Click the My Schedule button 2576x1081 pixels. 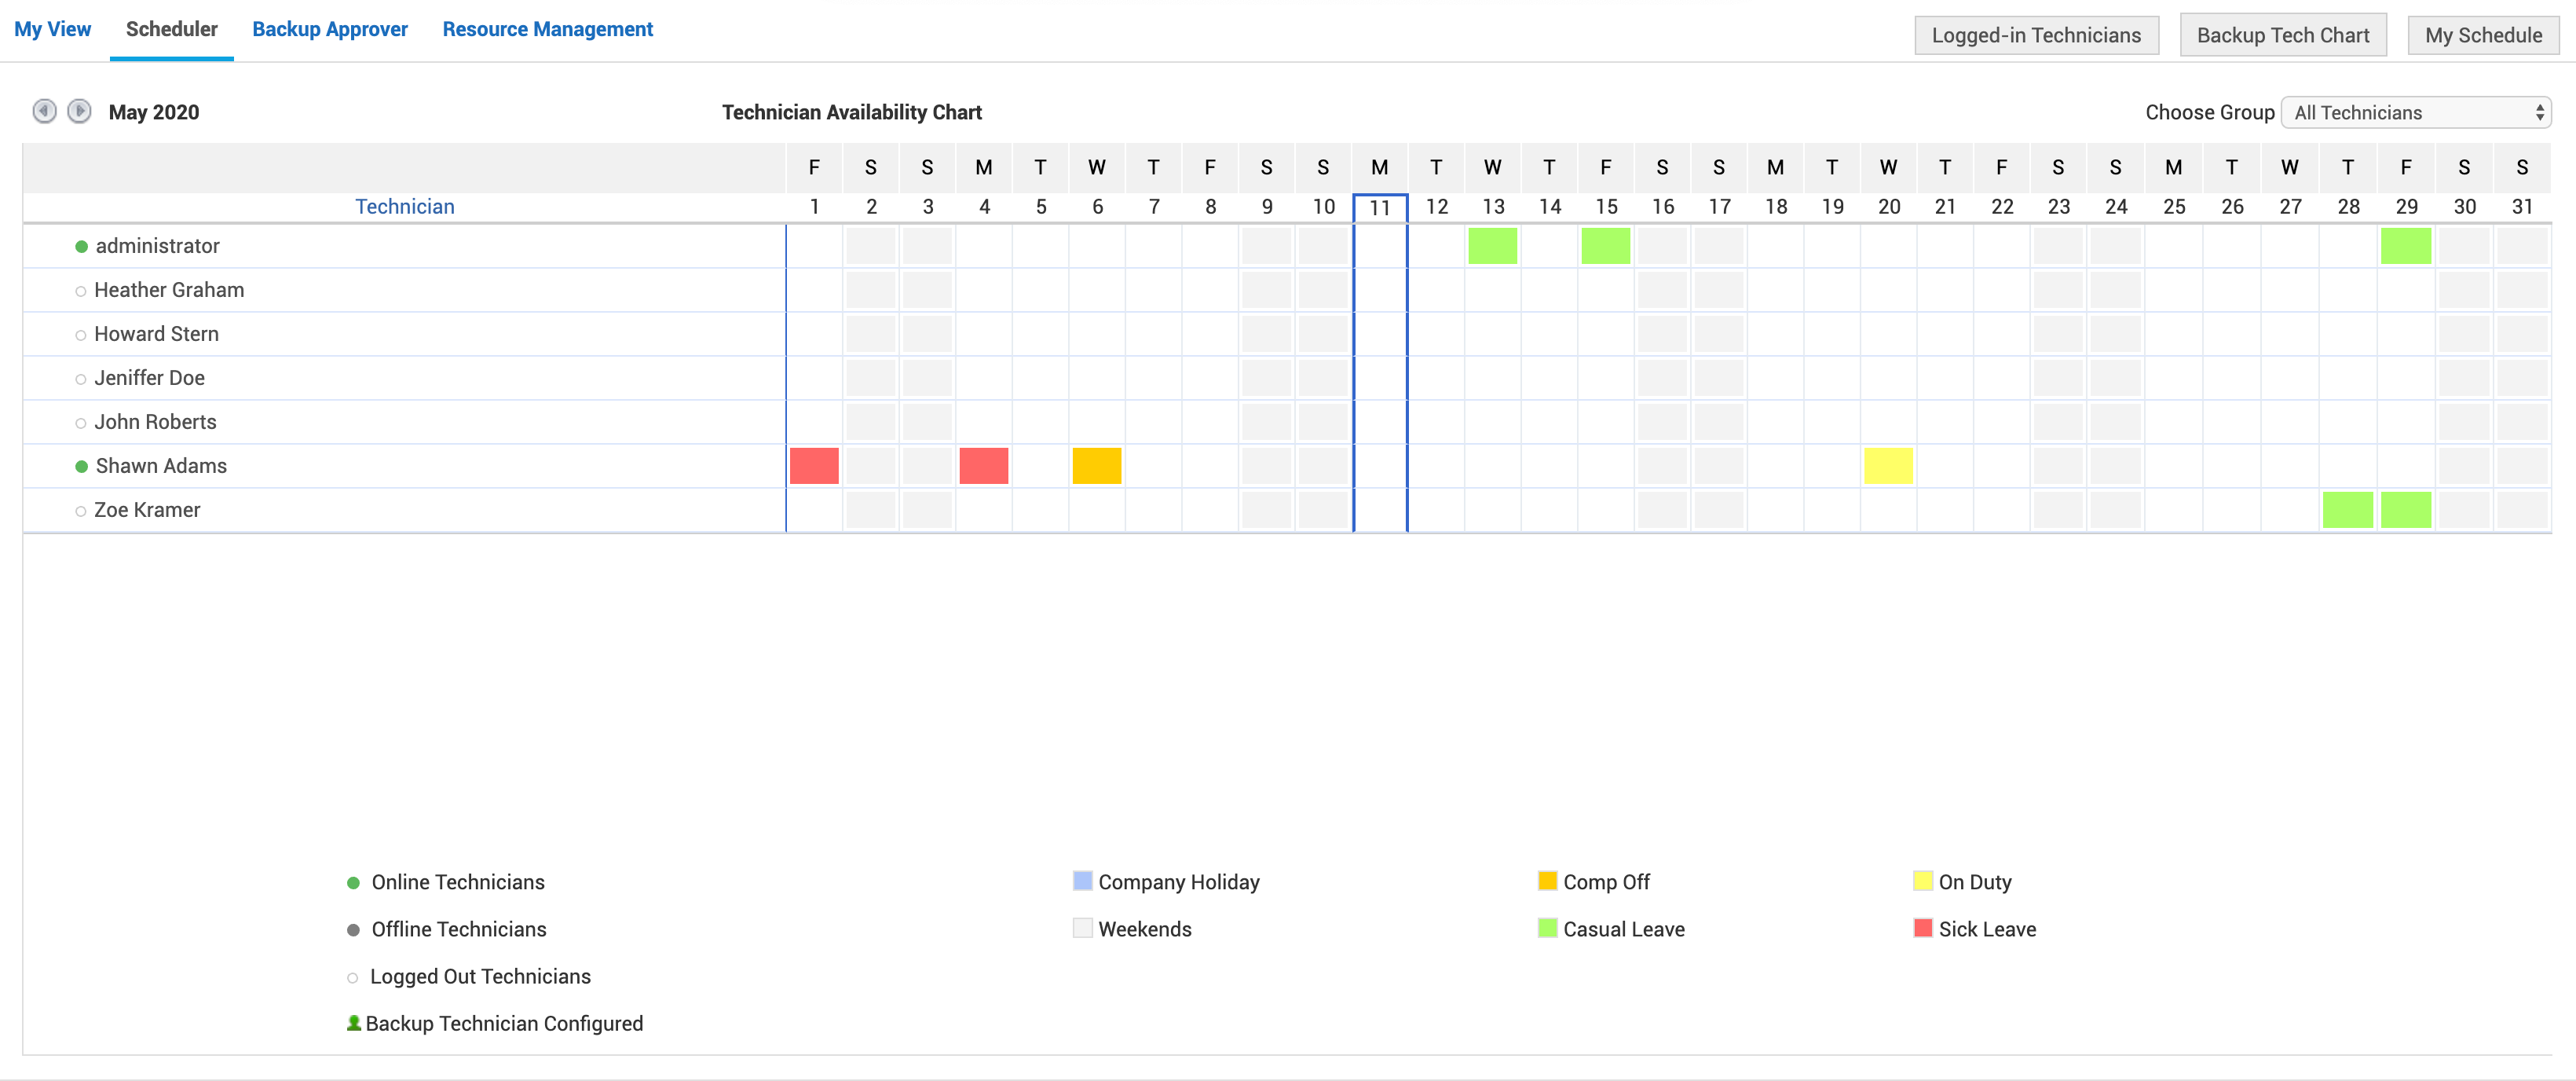tap(2482, 35)
